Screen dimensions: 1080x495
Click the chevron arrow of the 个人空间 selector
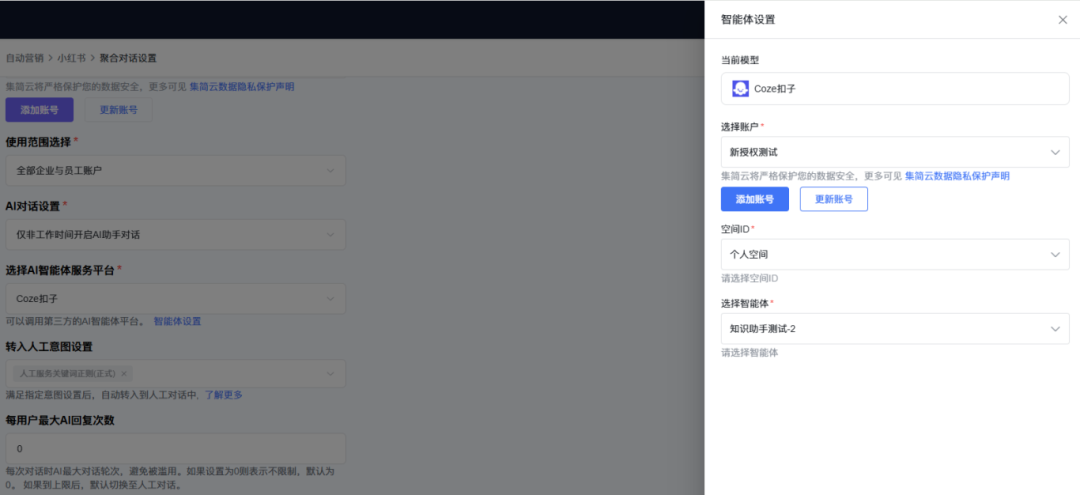coord(1055,255)
